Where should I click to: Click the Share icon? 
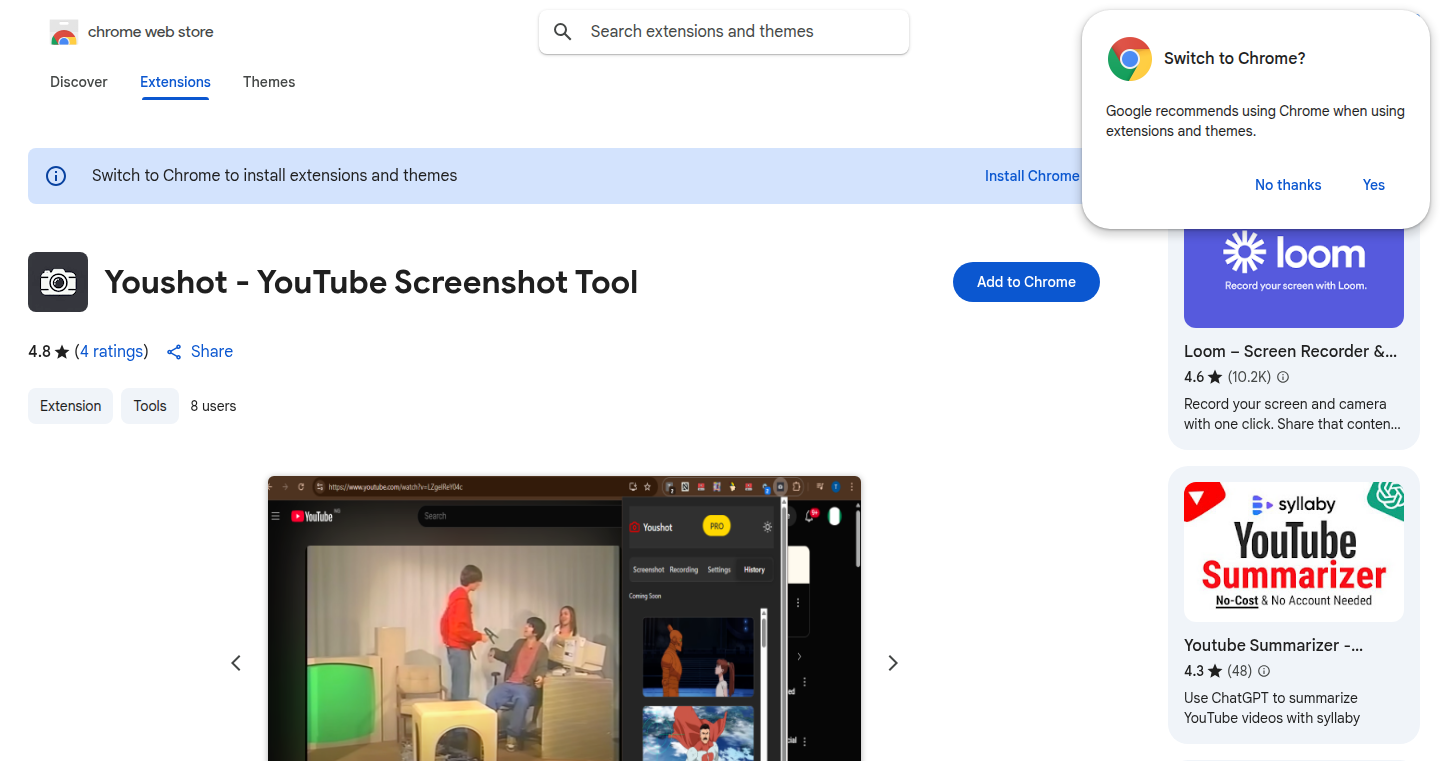174,352
